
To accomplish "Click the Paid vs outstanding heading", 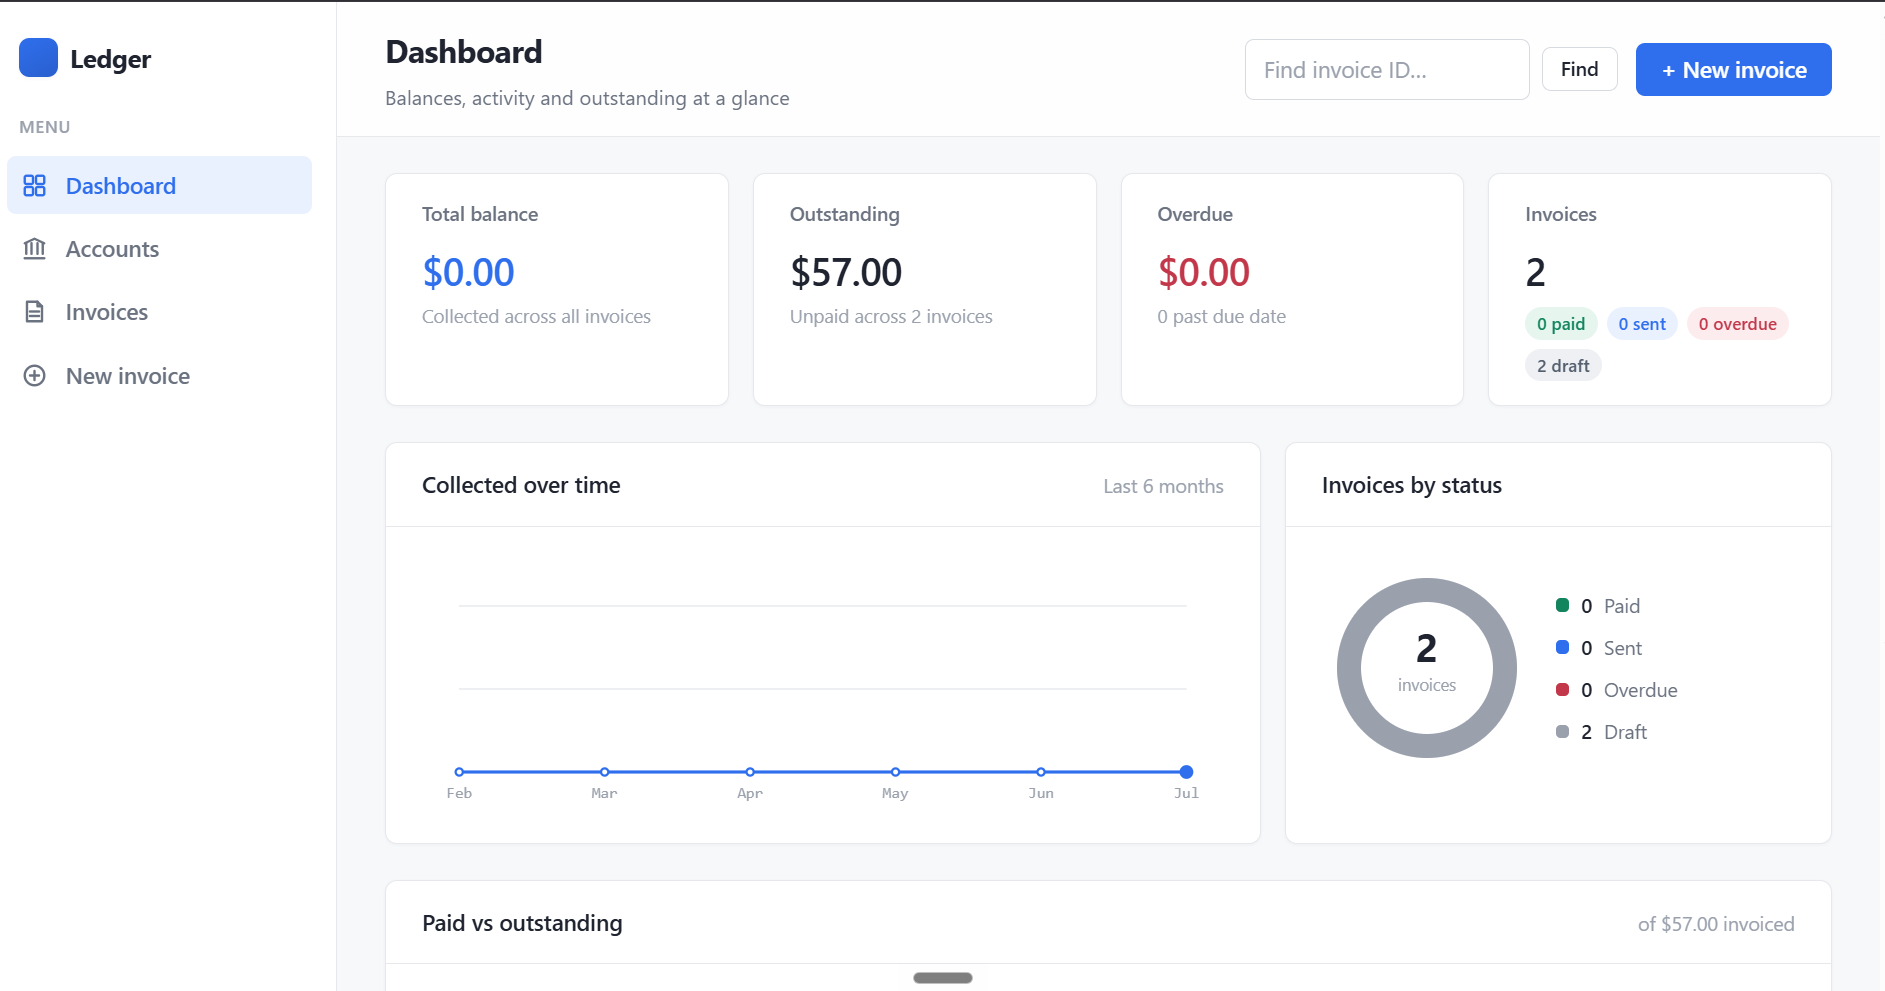I will pos(522,923).
